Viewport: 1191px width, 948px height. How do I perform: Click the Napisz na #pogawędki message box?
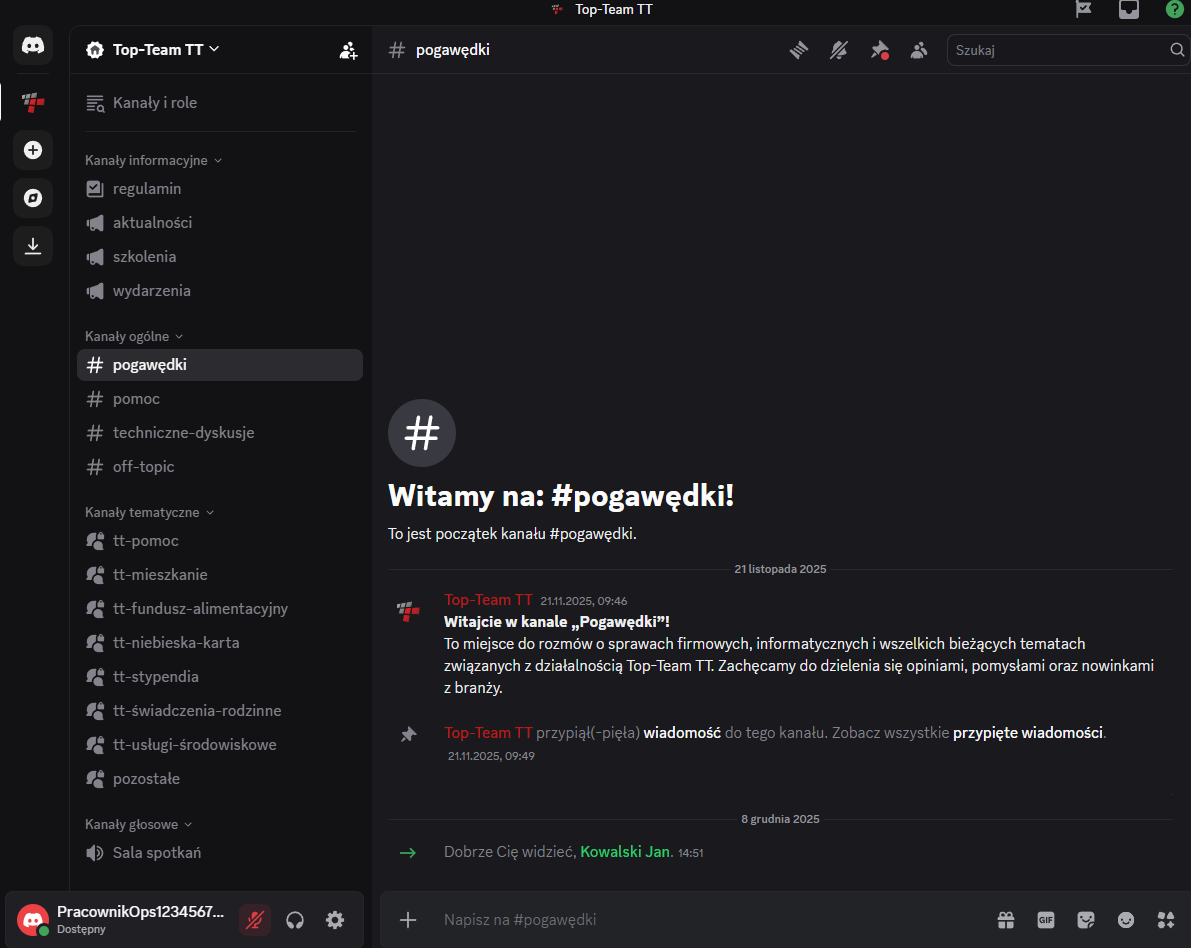(714, 920)
